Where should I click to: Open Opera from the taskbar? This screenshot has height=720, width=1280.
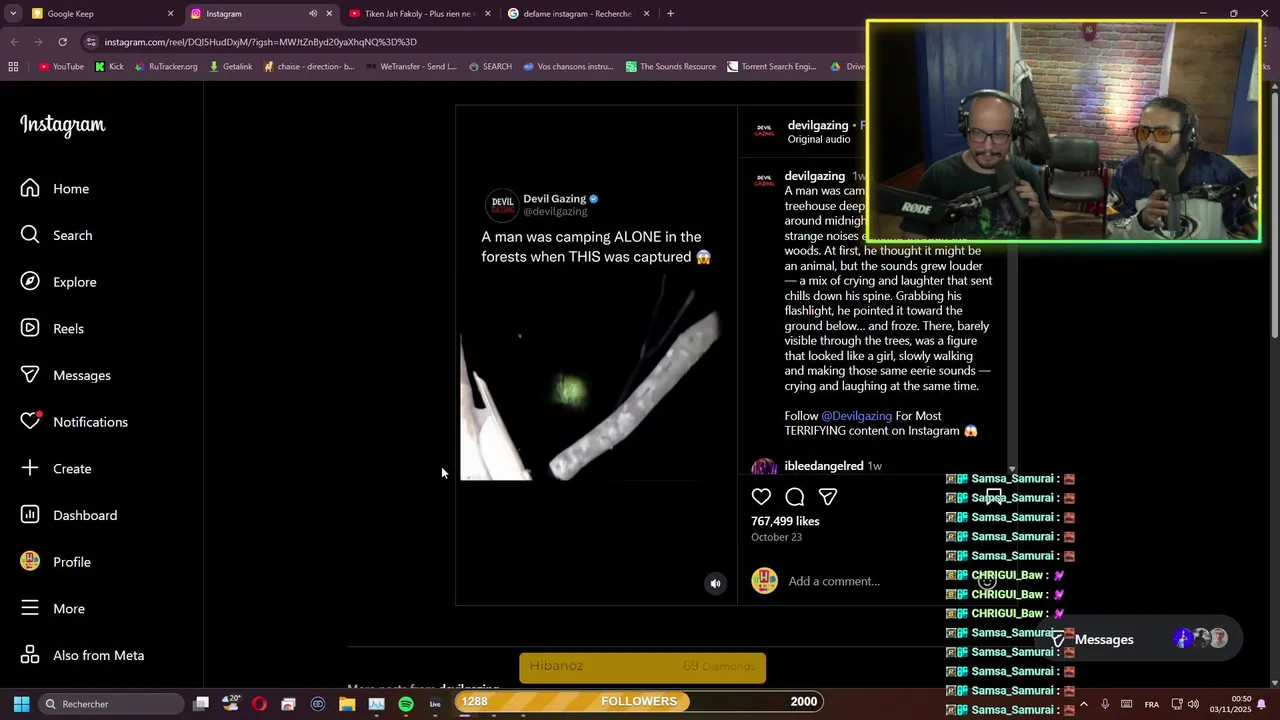click(259, 704)
